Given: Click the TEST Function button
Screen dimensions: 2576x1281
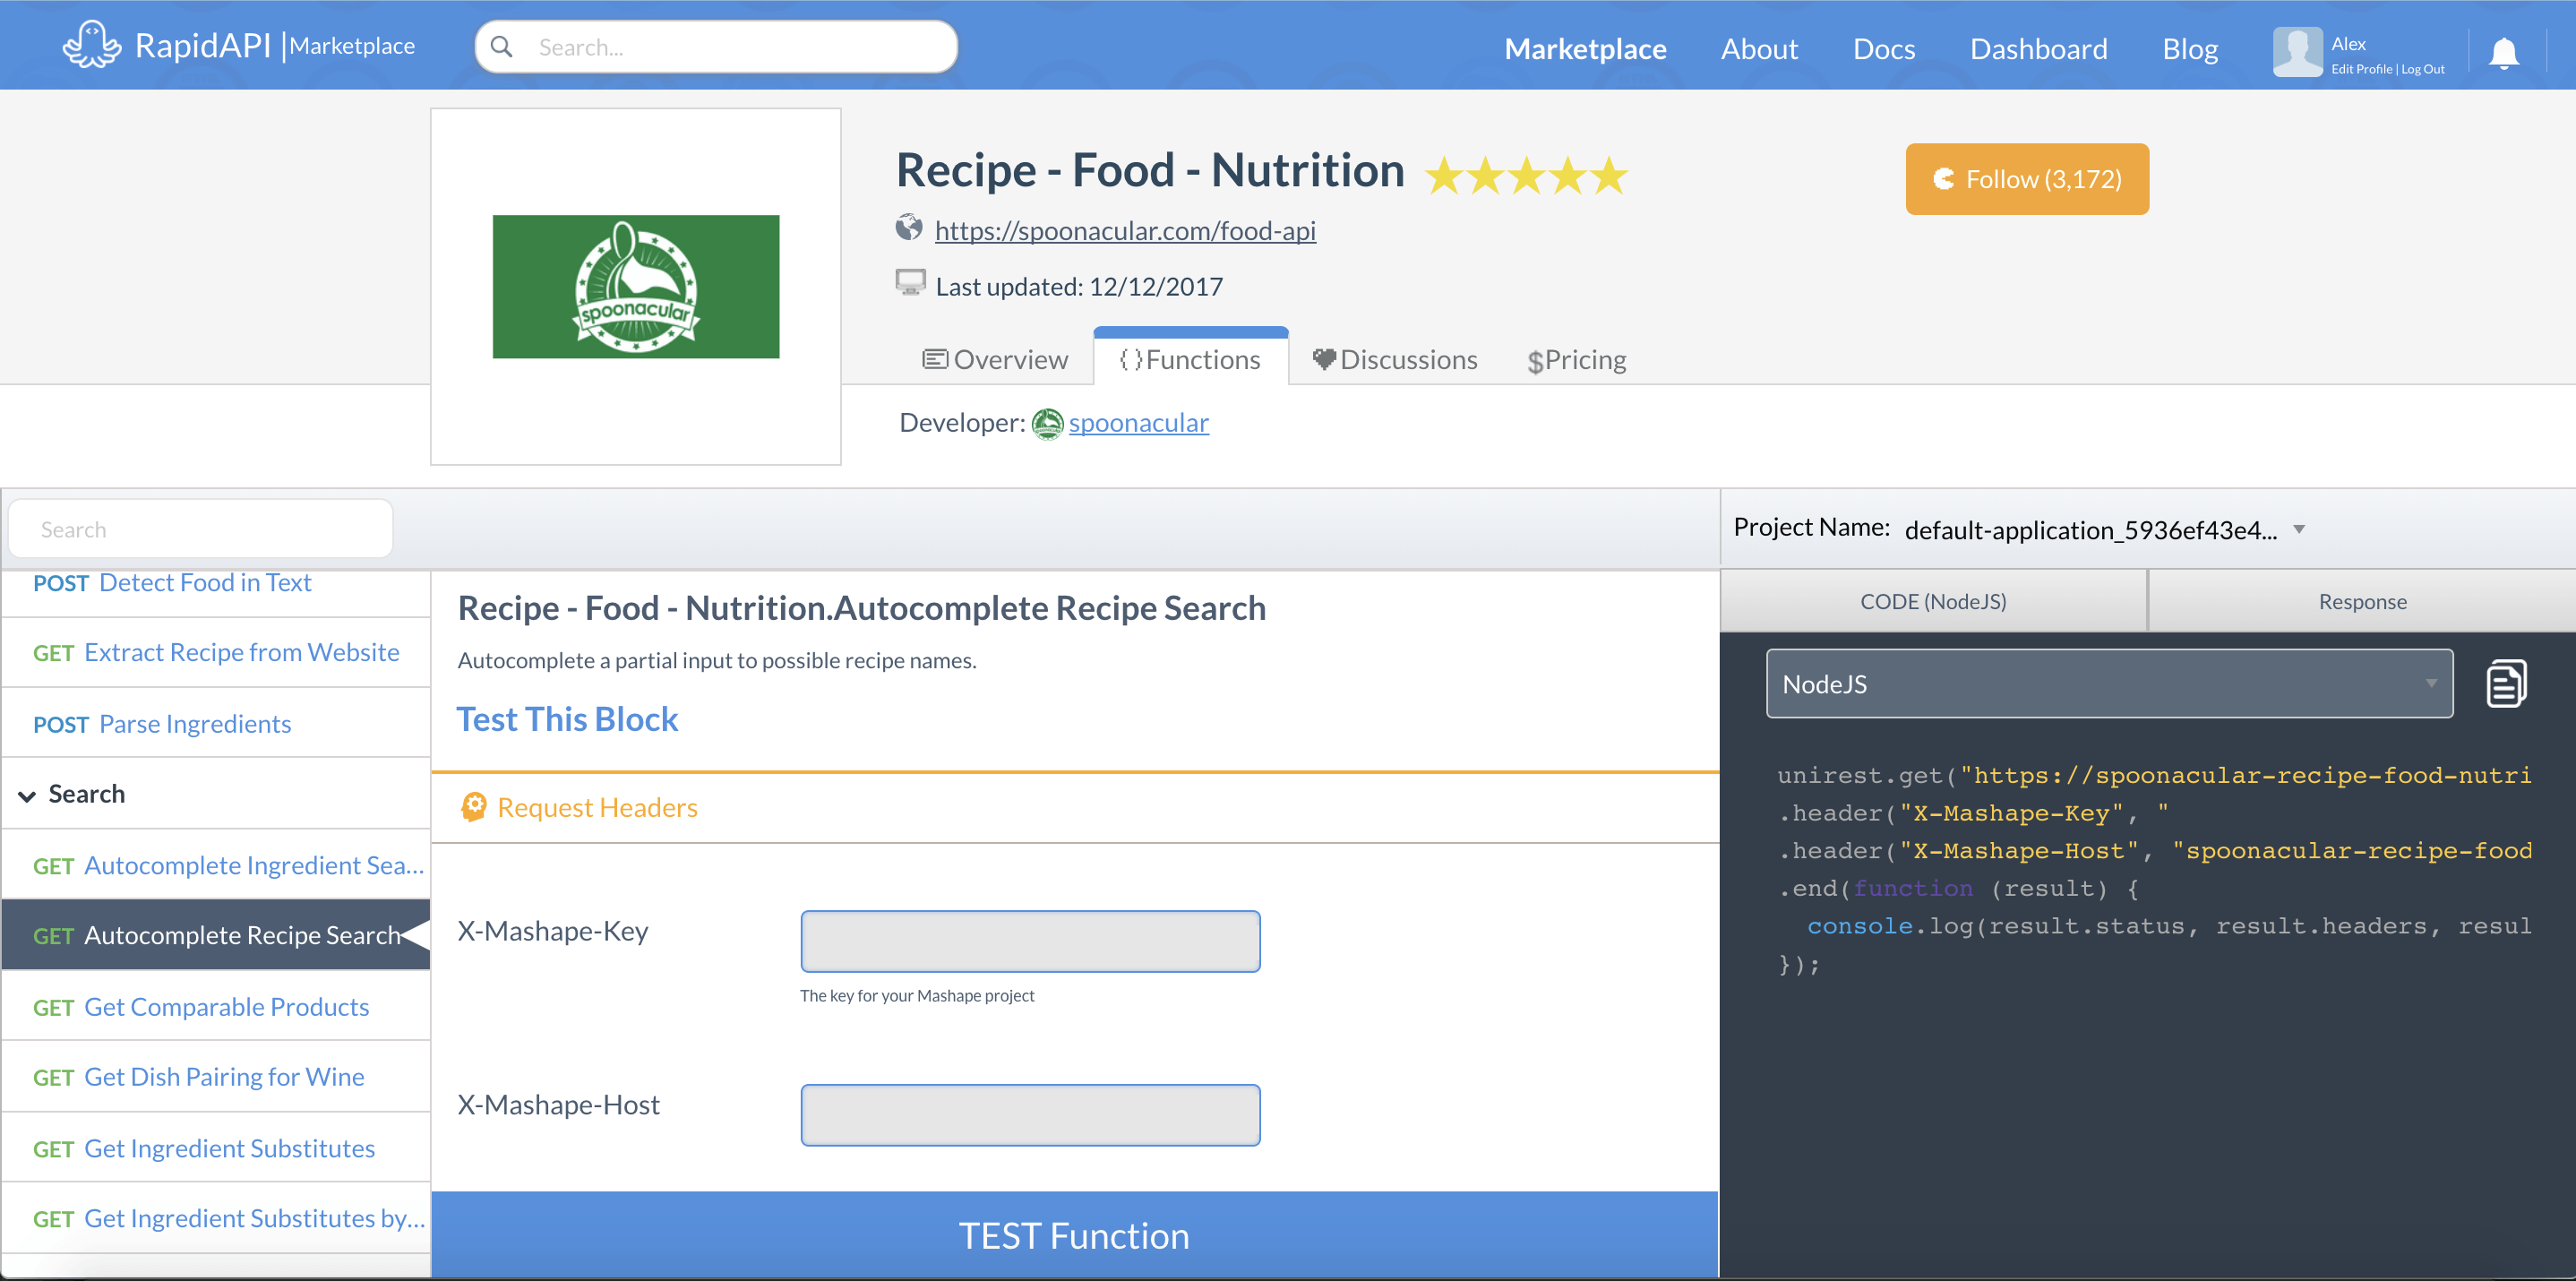Looking at the screenshot, I should coord(1074,1235).
